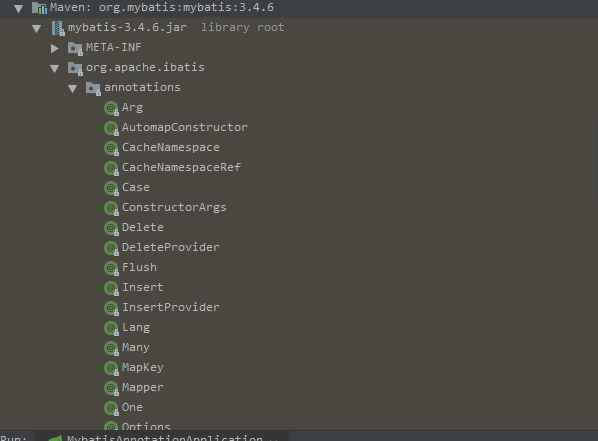The height and width of the screenshot is (441, 598).
Task: Collapse the mybatis-3.4.6.jar tree node
Action: (x=37, y=28)
